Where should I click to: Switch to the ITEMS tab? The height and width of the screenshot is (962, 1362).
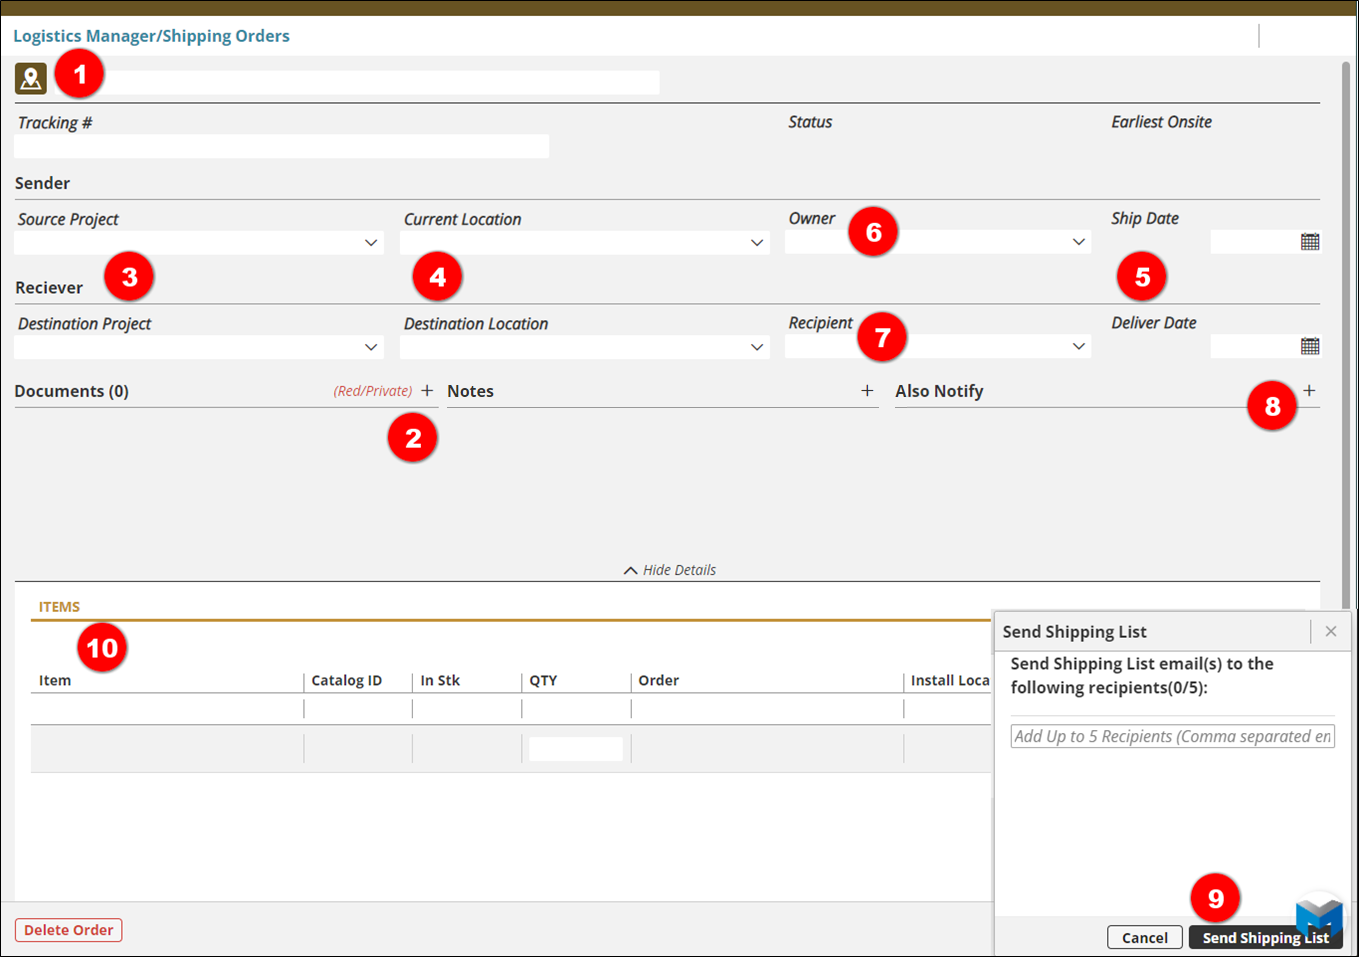pyautogui.click(x=59, y=607)
